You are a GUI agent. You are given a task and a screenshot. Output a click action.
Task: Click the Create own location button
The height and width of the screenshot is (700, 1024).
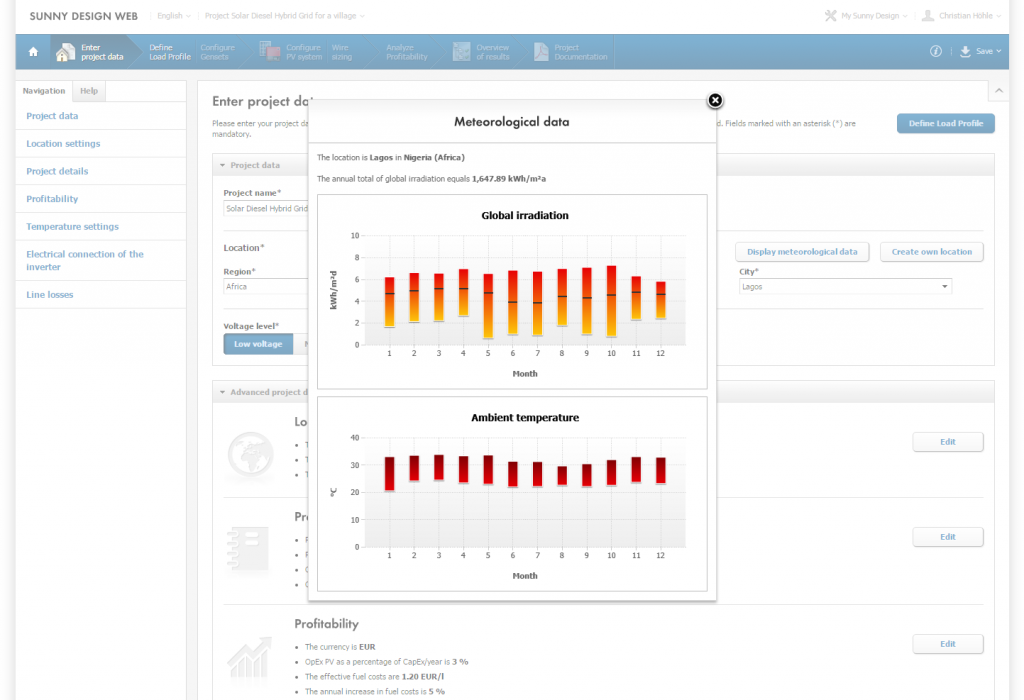931,252
